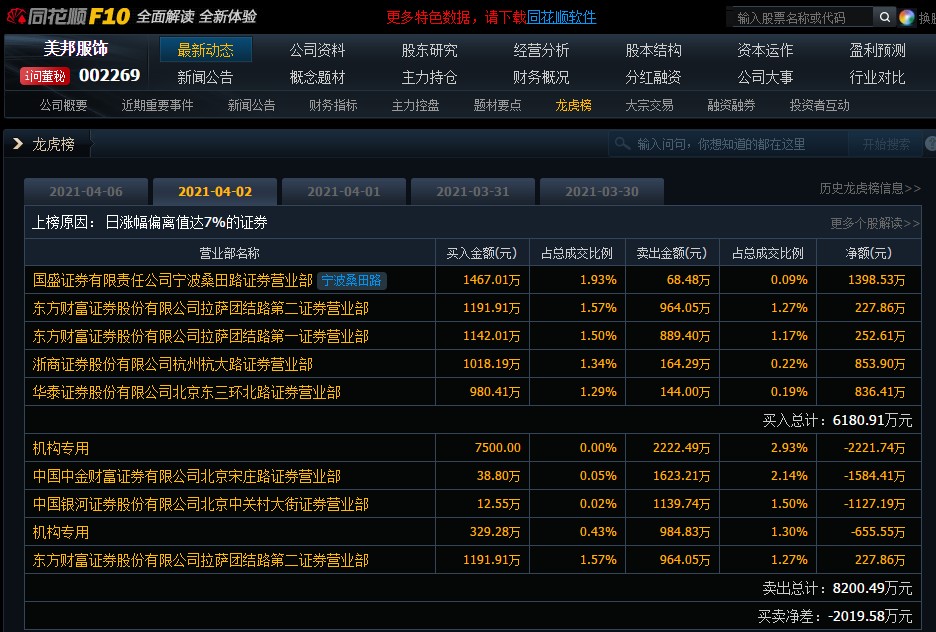This screenshot has width=936, height=632.
Task: Click the stock code 002269
Action: point(109,75)
